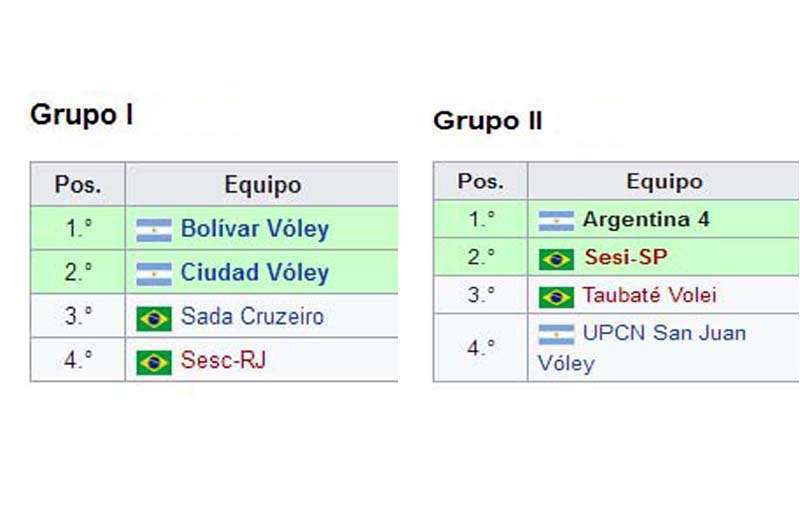Open the Bolívar Vóley team link
Viewport: 800px width, 530px height.
[255, 229]
